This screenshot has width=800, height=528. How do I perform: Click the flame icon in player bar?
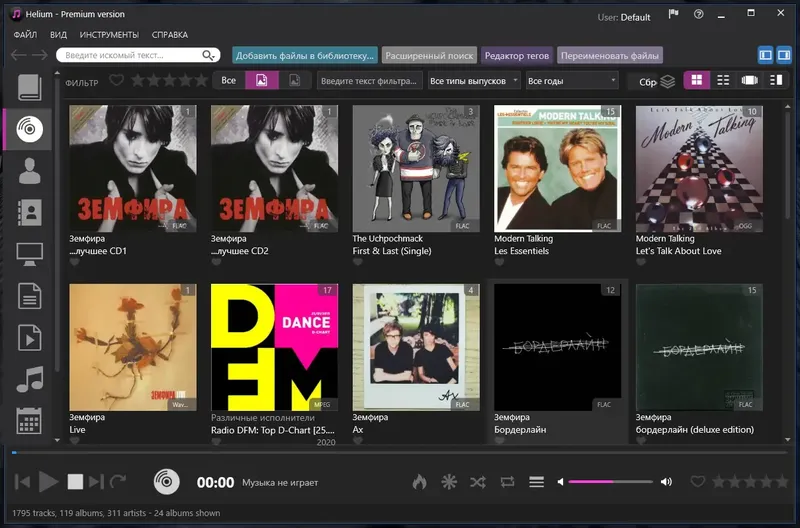419,482
